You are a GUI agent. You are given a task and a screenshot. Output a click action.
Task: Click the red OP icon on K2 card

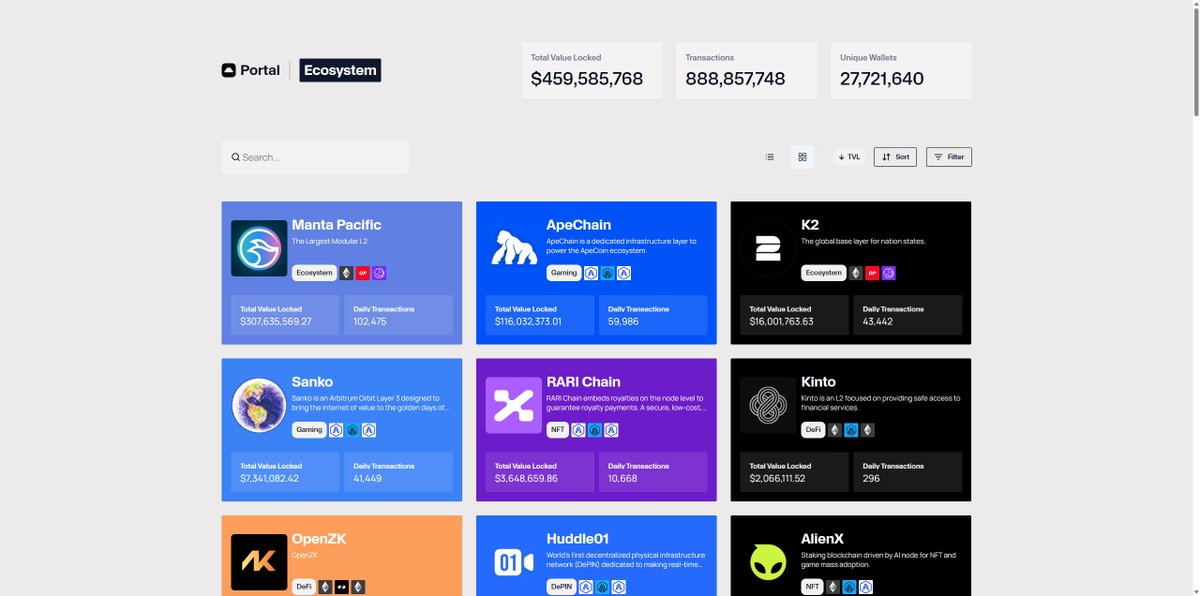point(873,273)
